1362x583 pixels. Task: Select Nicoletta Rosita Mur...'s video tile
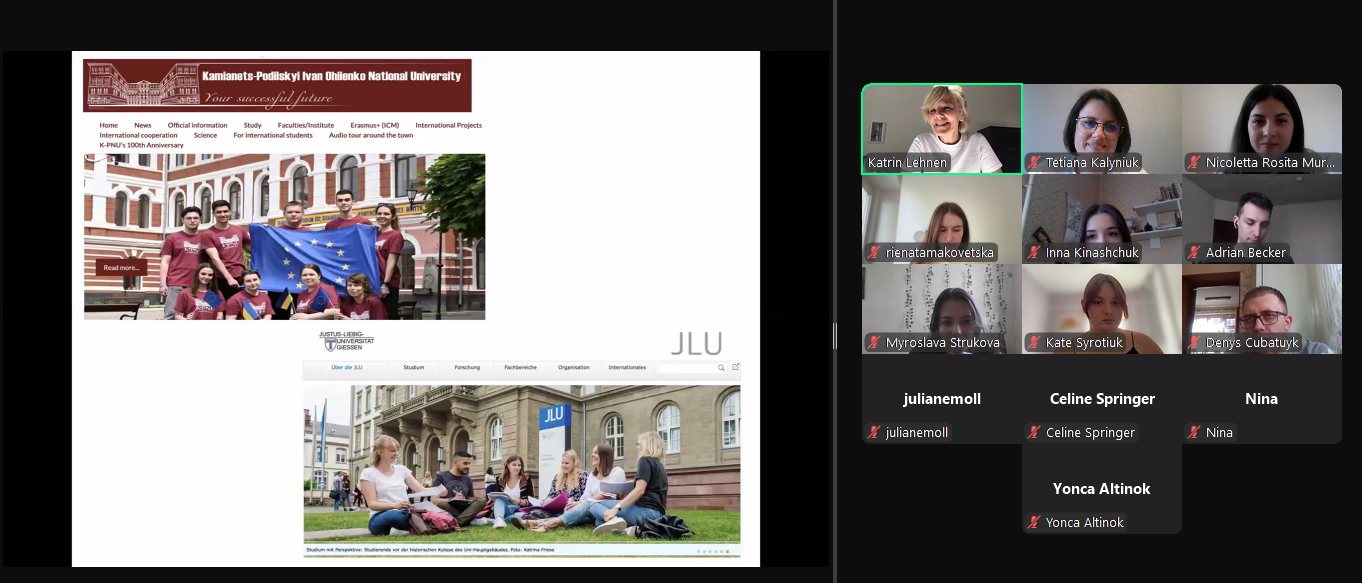(x=1262, y=129)
